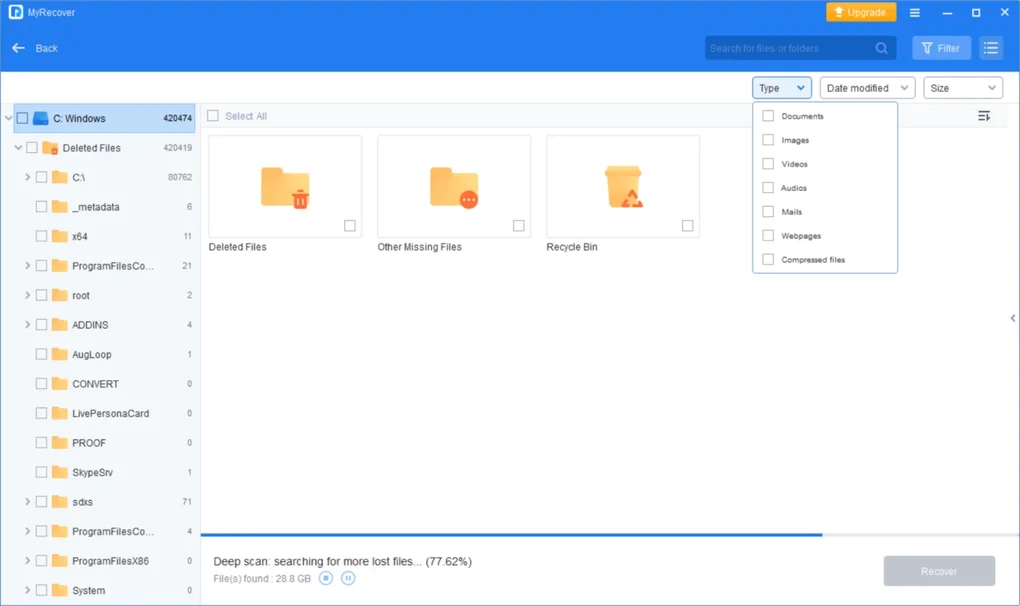The width and height of the screenshot is (1020, 606).
Task: Click the Filter button
Action: [941, 48]
